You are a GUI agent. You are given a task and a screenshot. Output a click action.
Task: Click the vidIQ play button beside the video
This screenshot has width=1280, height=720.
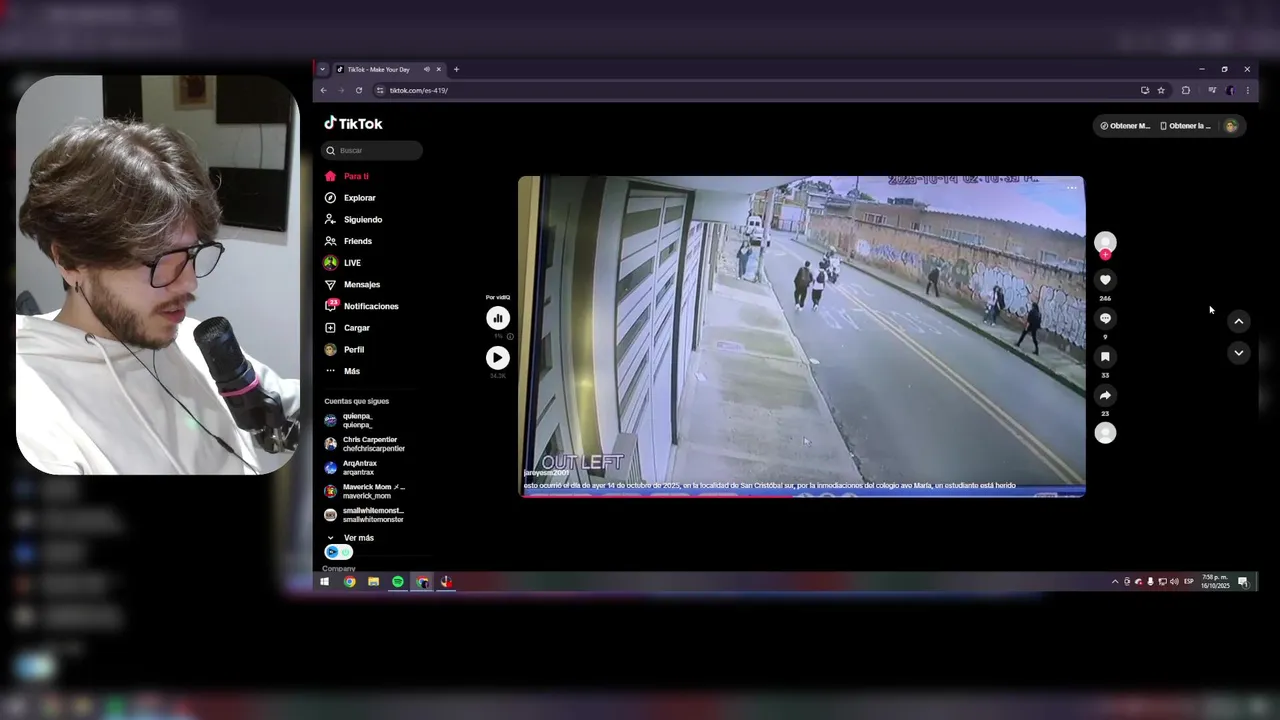tap(497, 357)
